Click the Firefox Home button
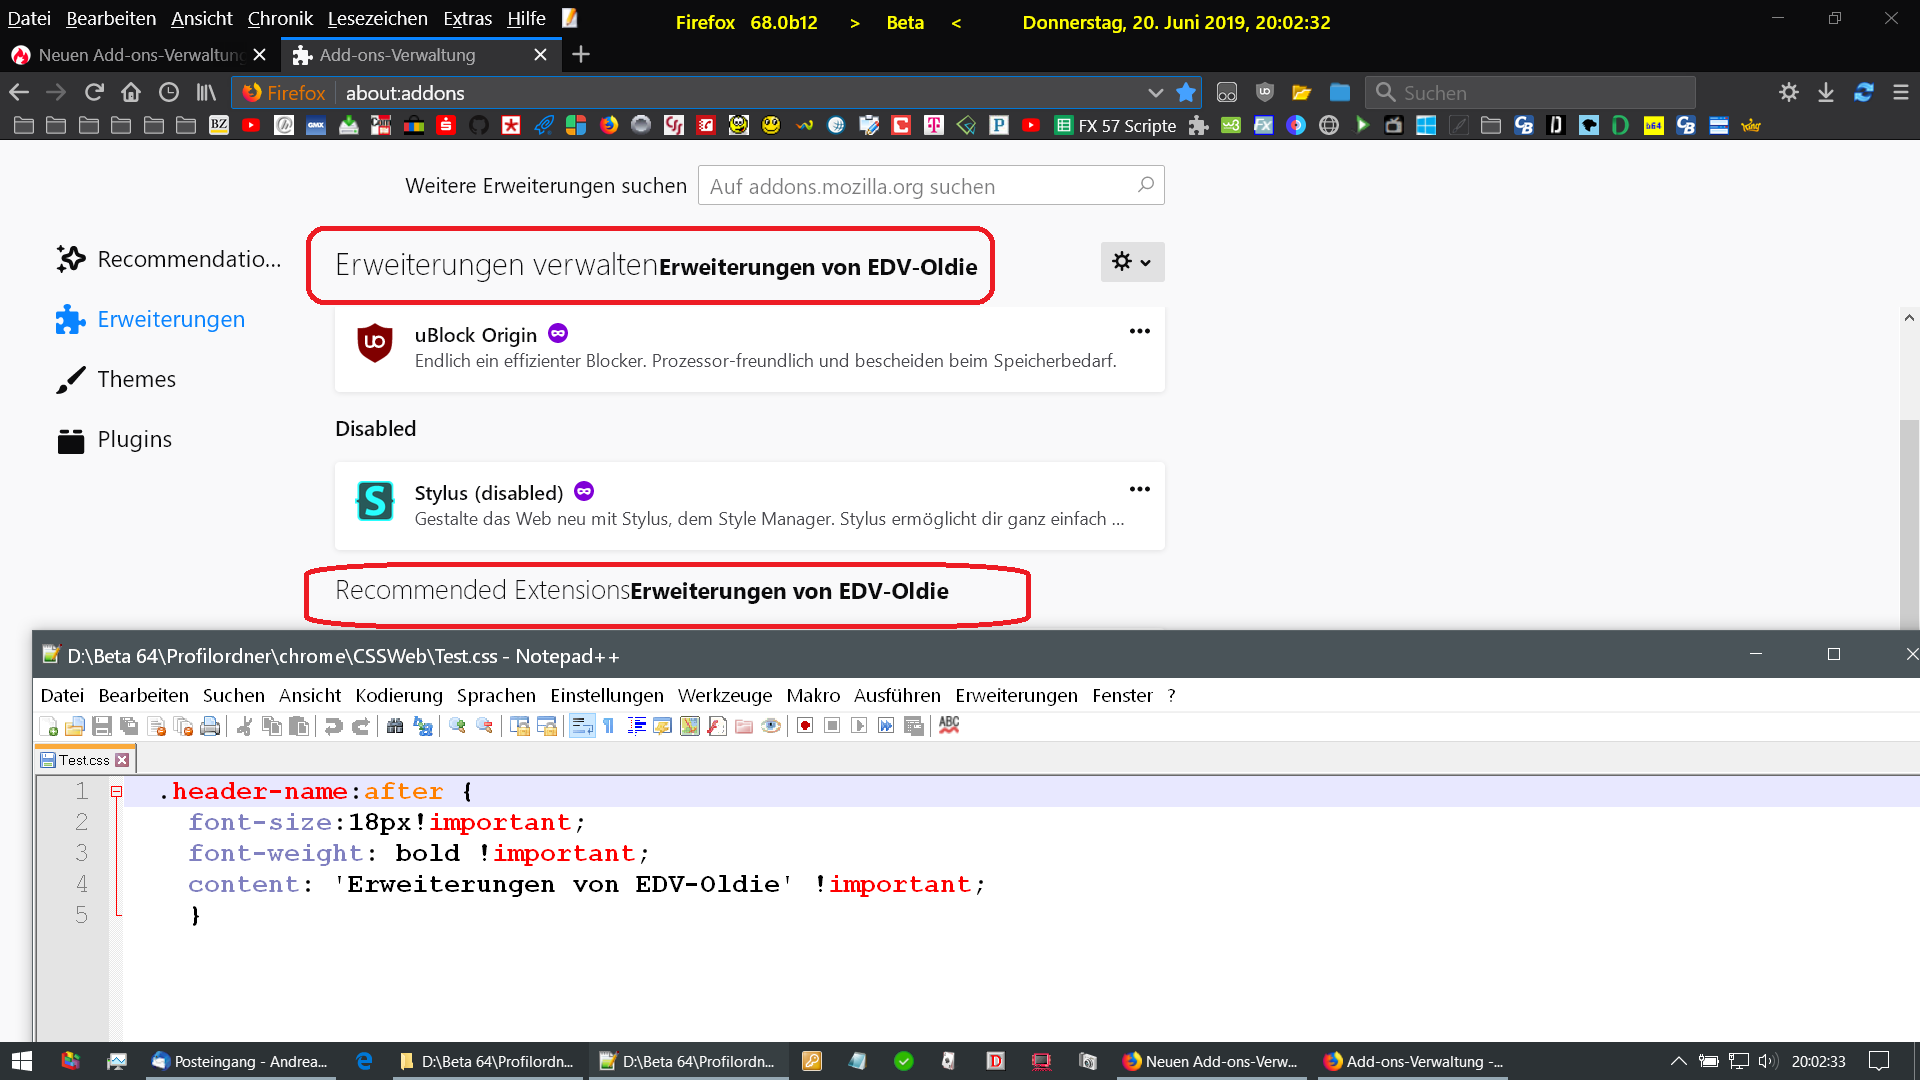Viewport: 1920px width, 1080px height. [x=131, y=92]
